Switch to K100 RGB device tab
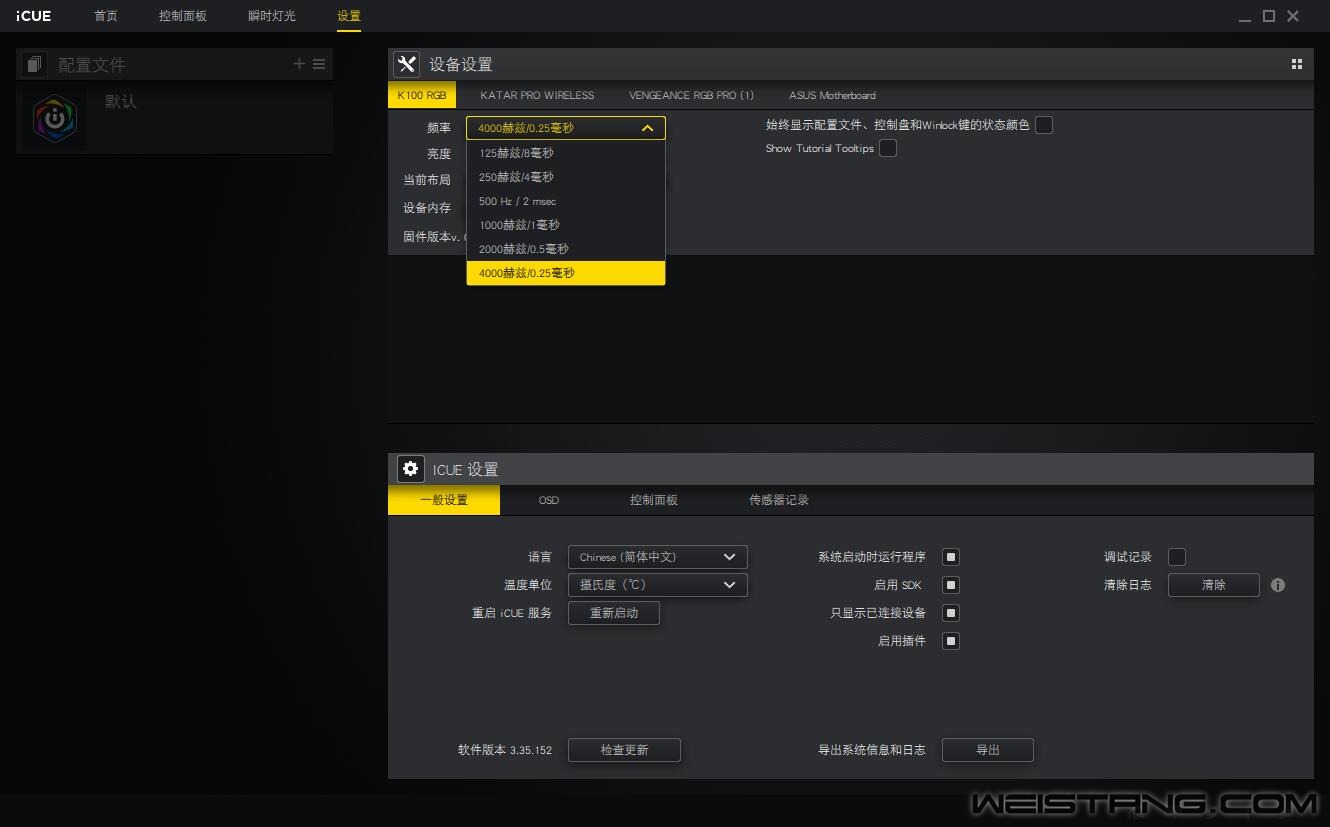 [422, 95]
